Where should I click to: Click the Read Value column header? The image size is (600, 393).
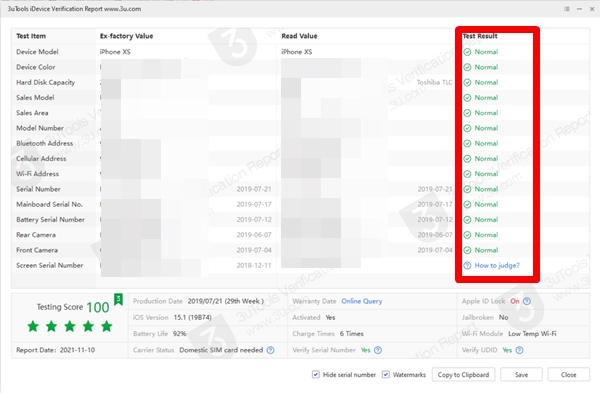click(x=299, y=36)
